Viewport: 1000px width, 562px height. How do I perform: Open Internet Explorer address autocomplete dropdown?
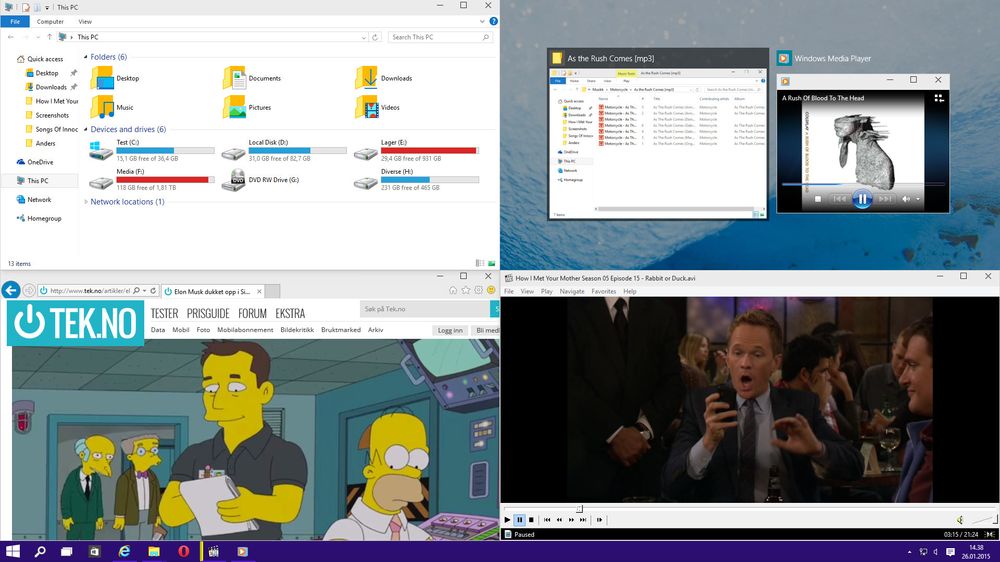point(145,291)
